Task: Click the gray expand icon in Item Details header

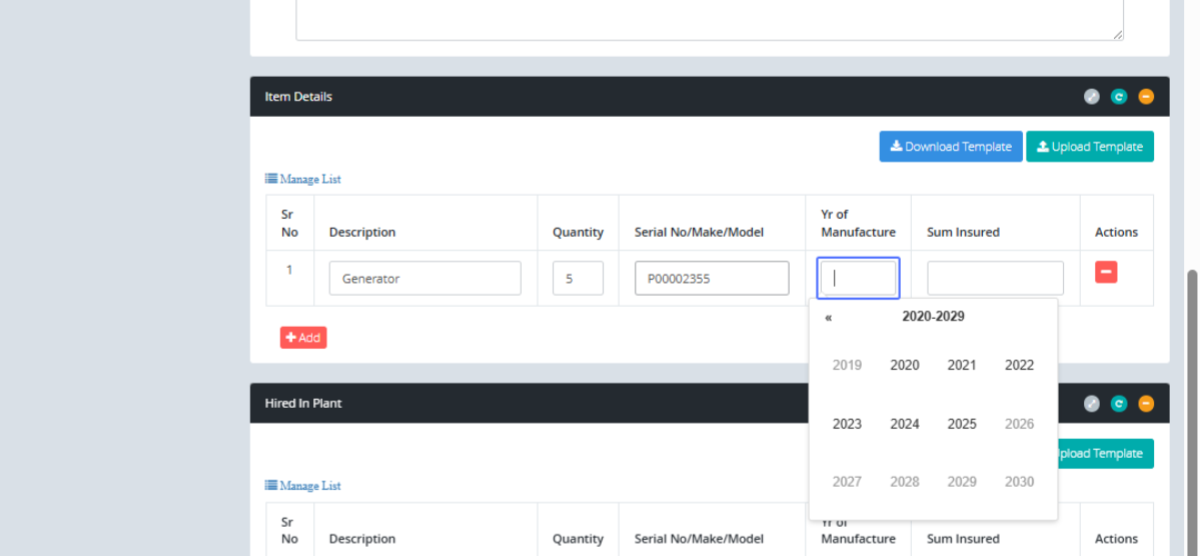Action: [x=1092, y=97]
